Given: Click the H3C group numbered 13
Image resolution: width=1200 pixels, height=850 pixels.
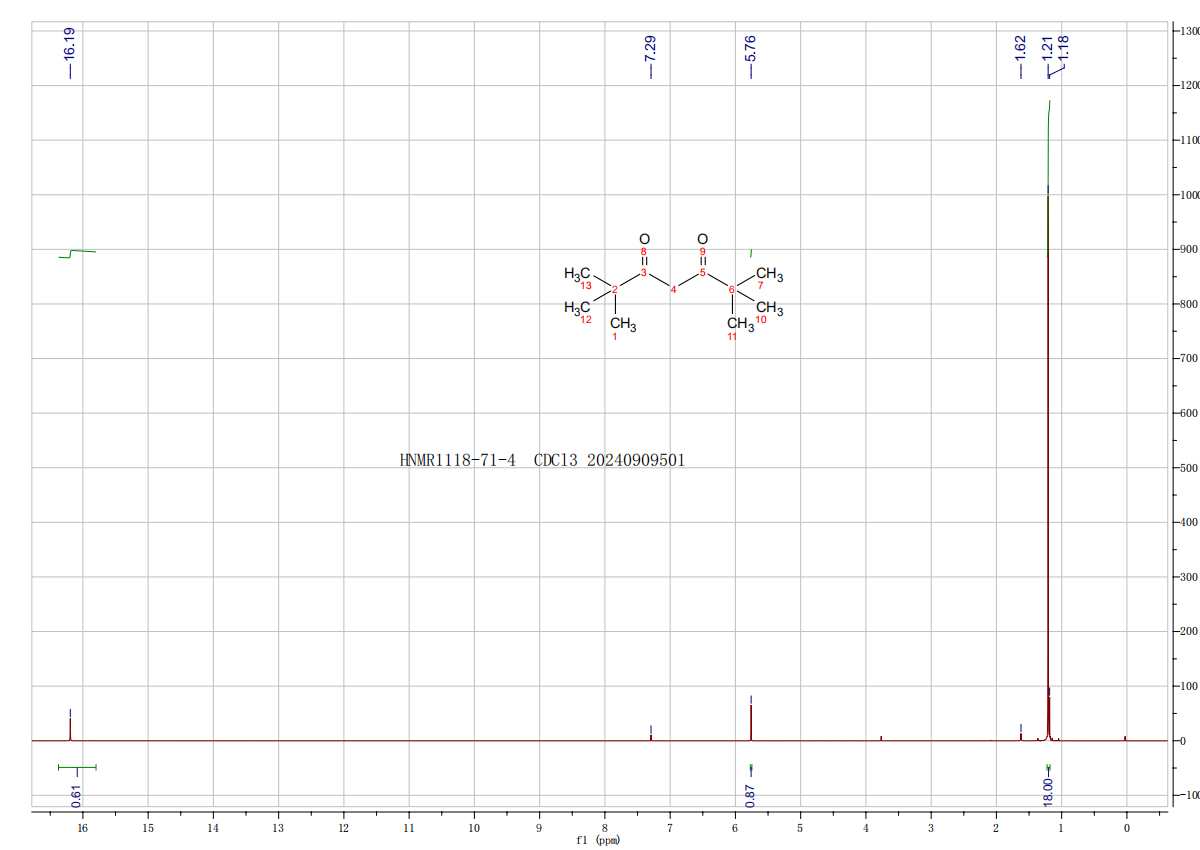Looking at the screenshot, I should click(578, 275).
